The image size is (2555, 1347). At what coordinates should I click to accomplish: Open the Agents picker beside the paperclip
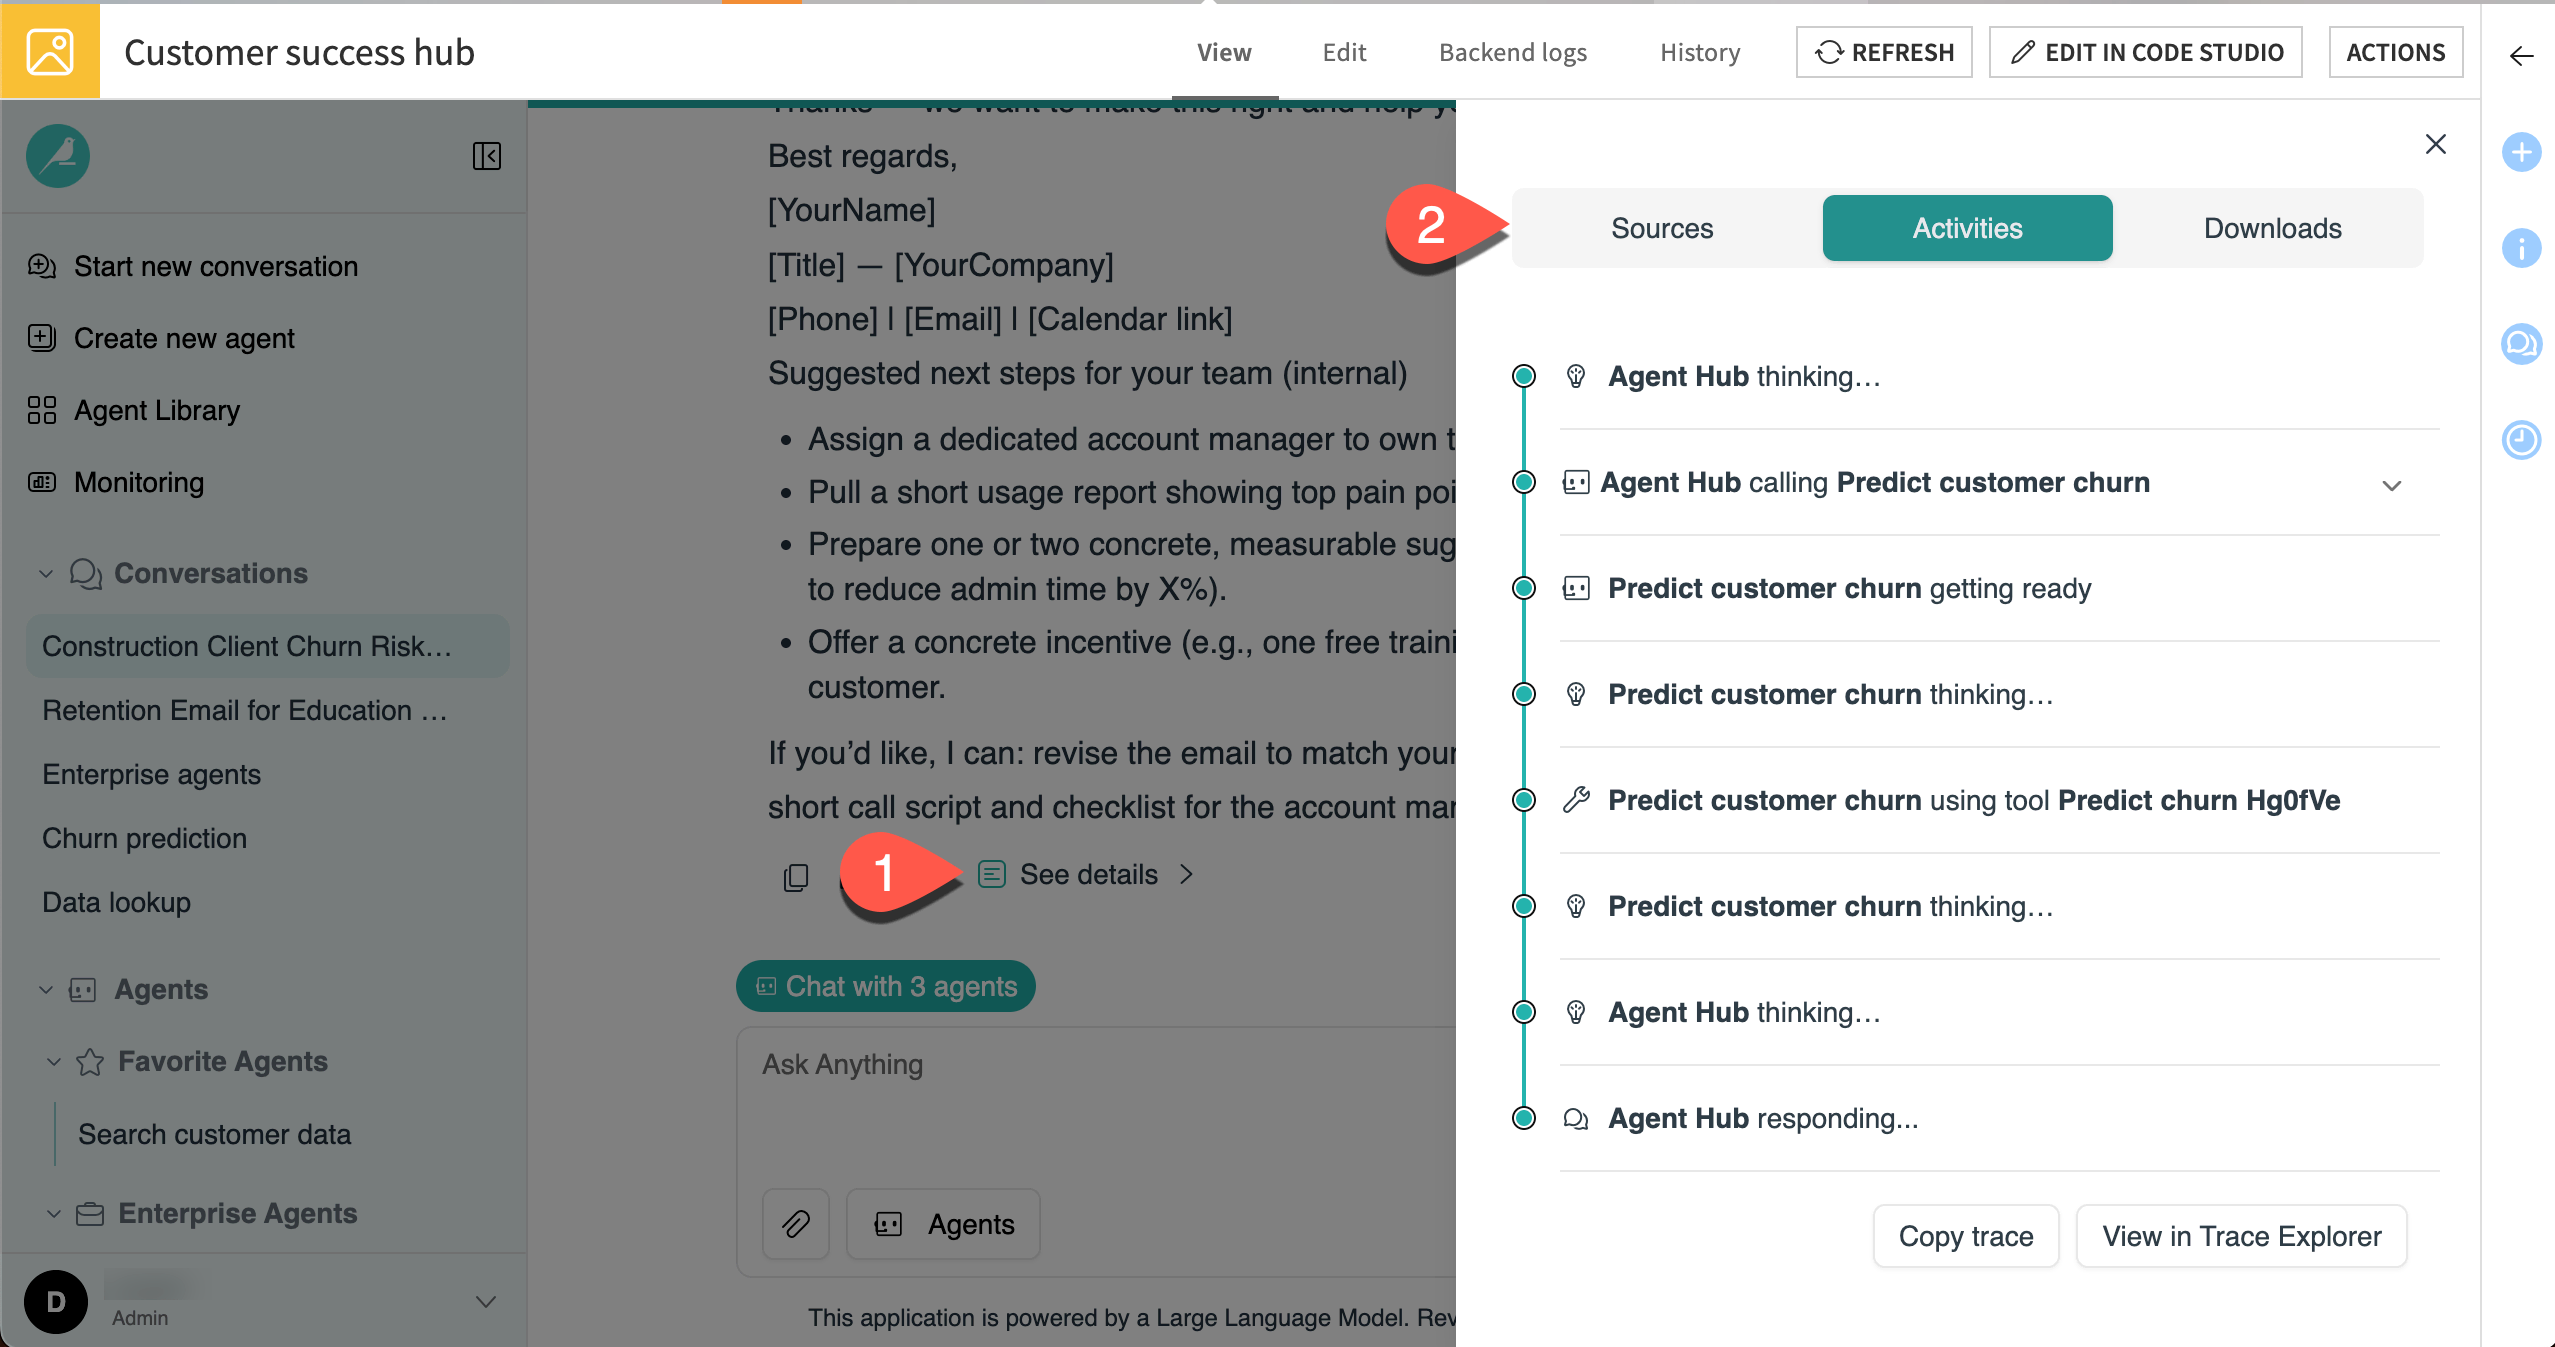pyautogui.click(x=942, y=1224)
